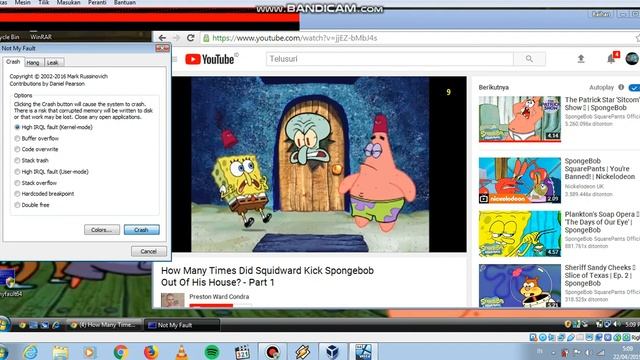Viewport: 640px width, 360px height.
Task: Toggle the Autoplay switch
Action: tap(634, 87)
